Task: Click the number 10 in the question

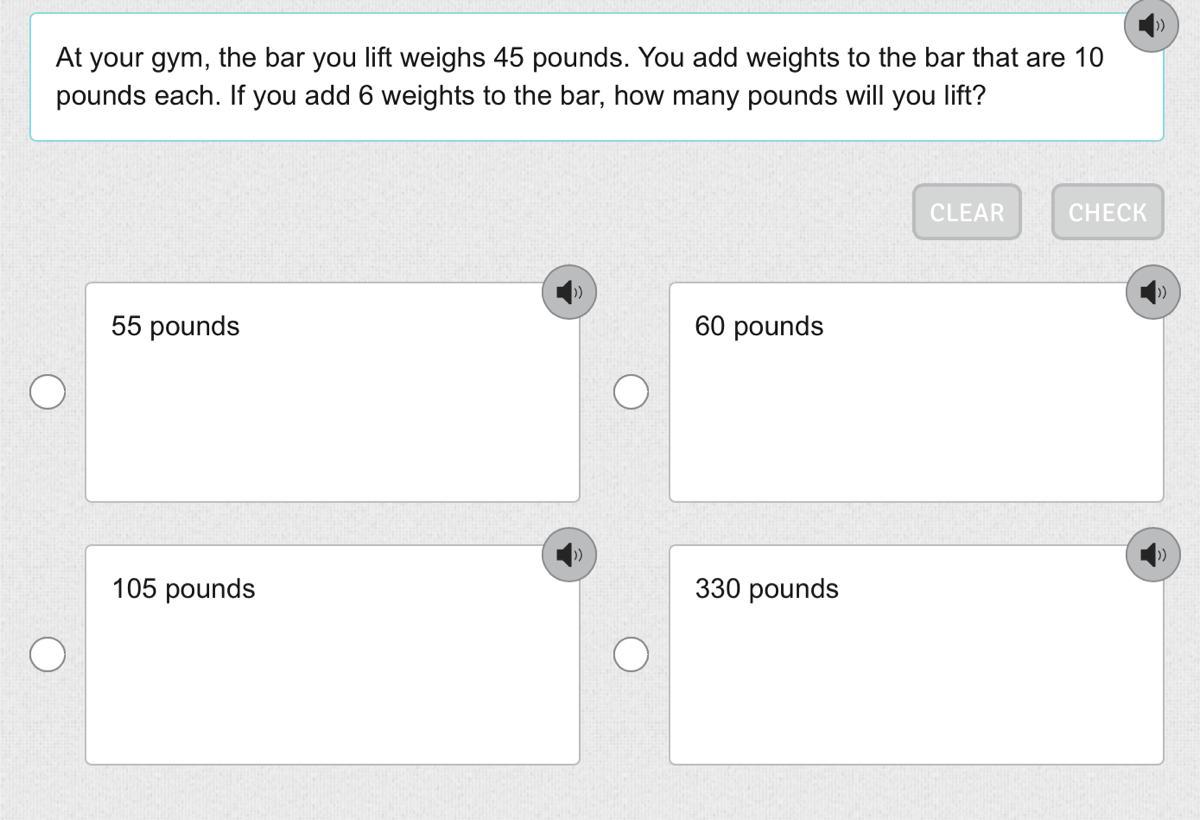Action: tap(1089, 58)
